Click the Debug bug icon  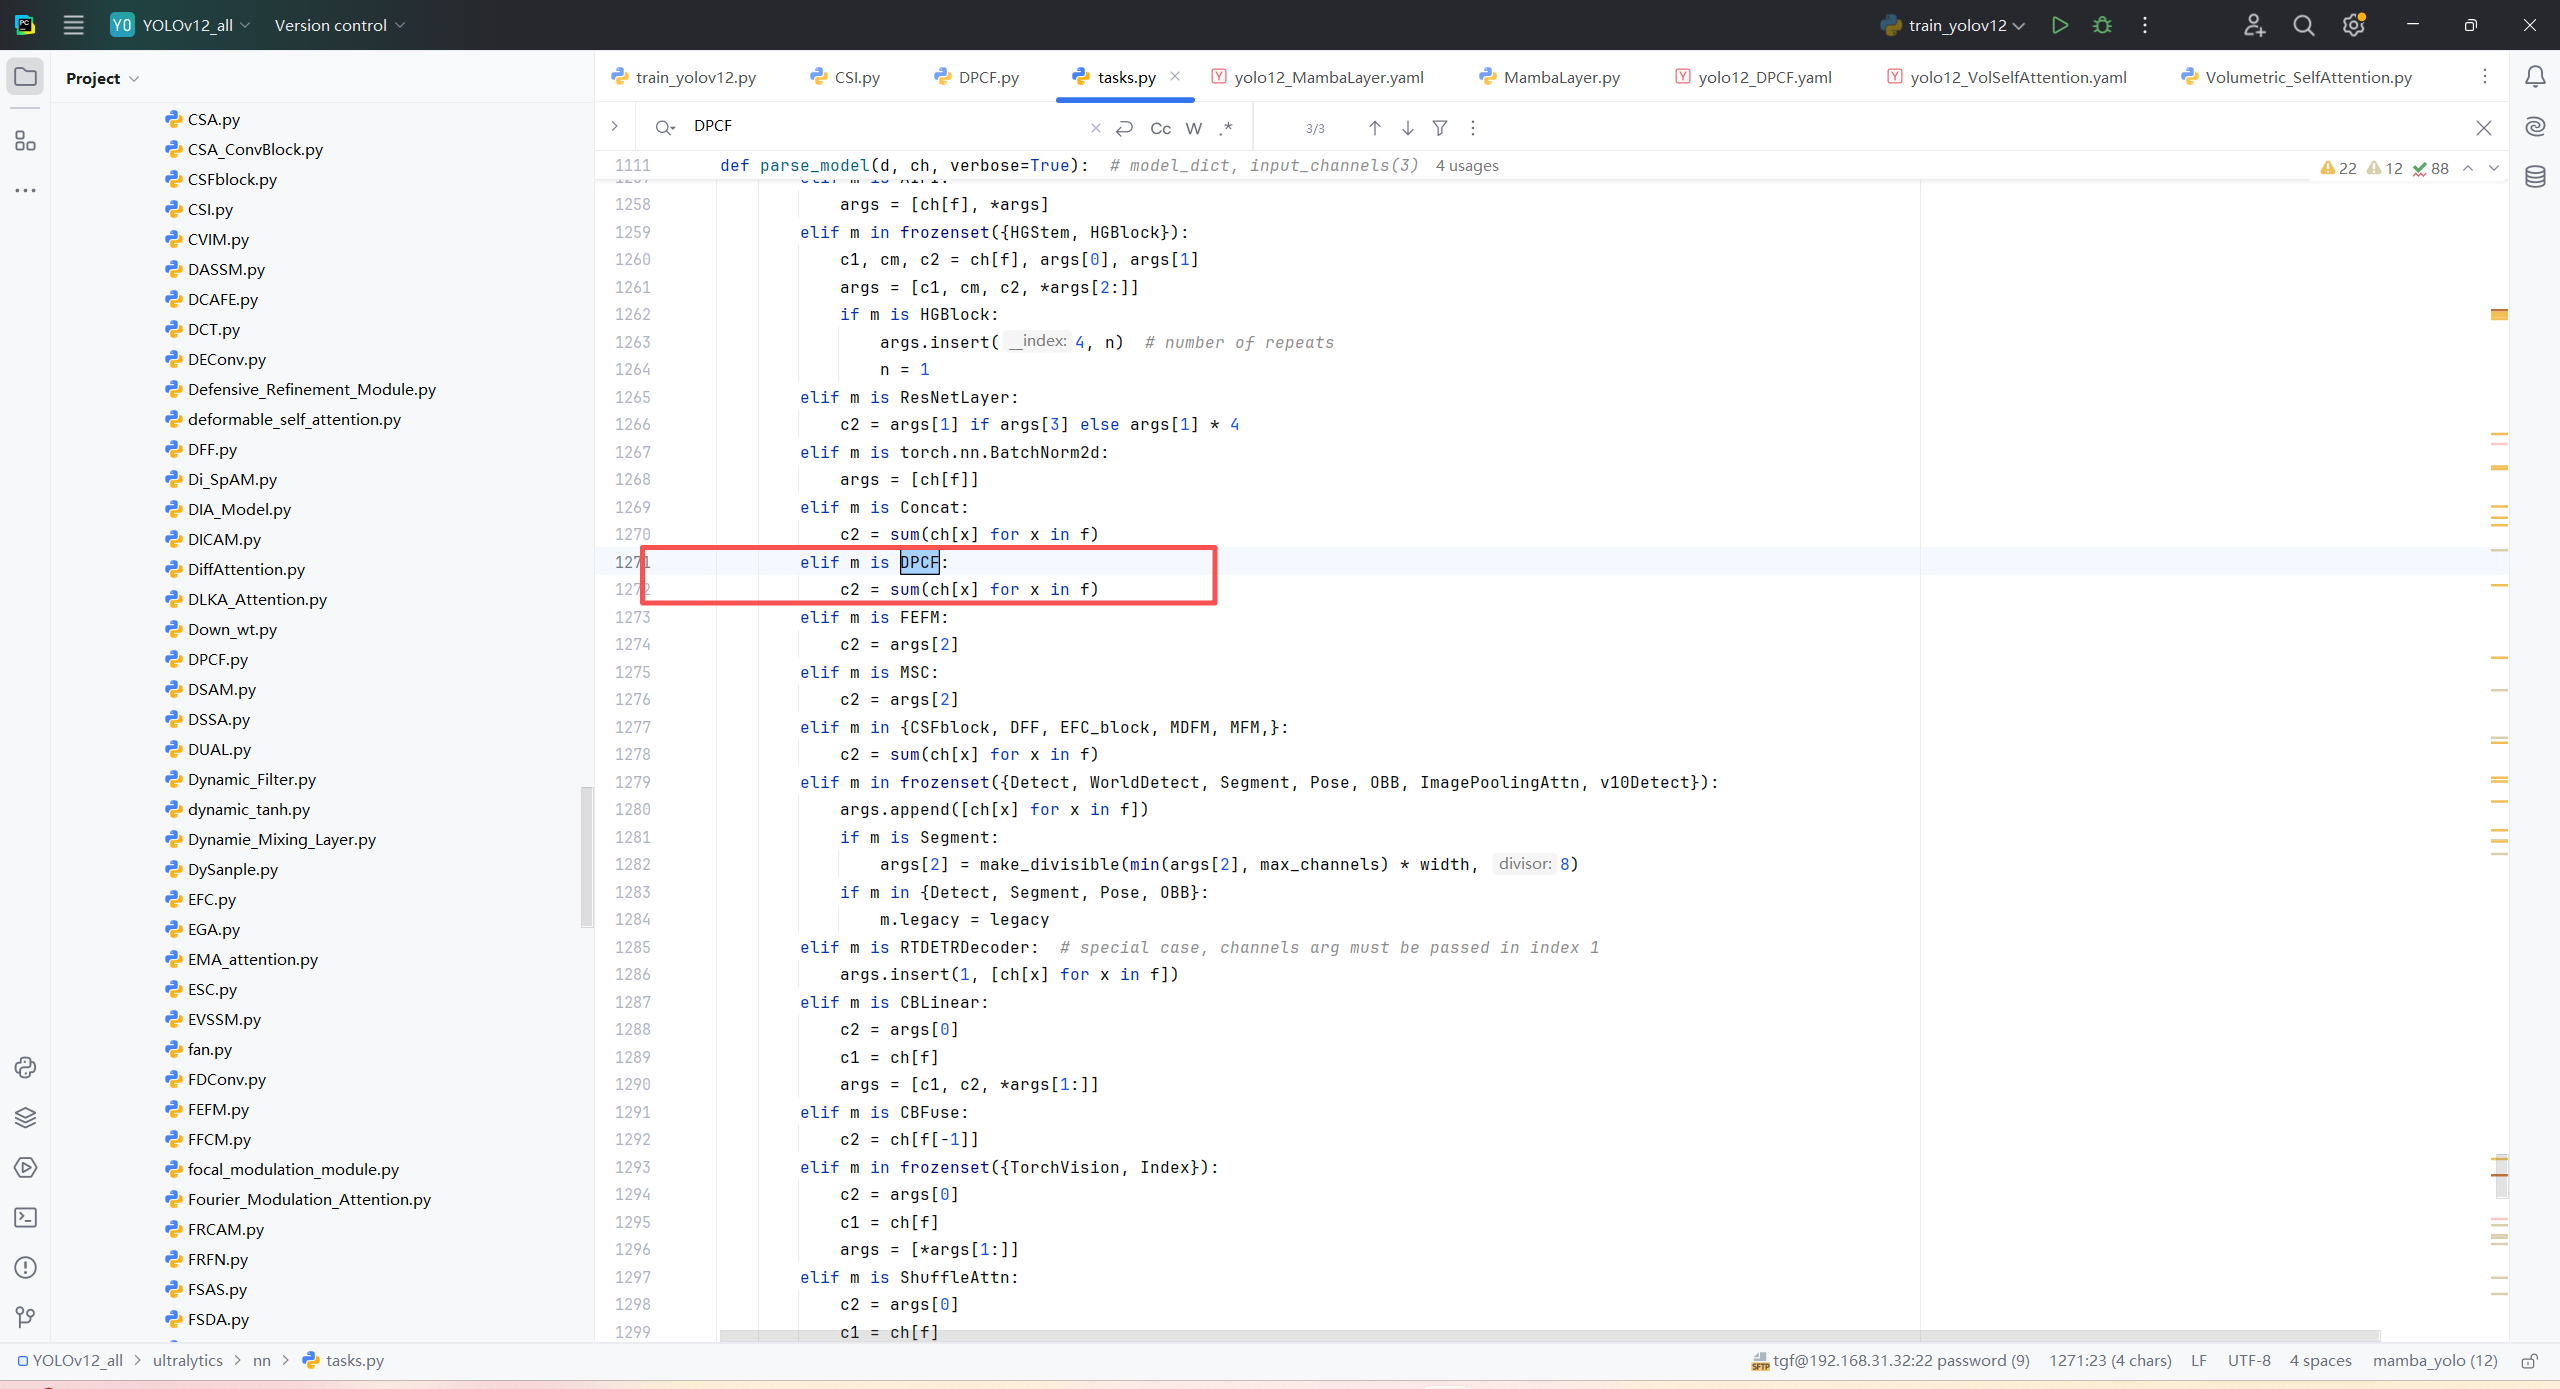point(2102,25)
